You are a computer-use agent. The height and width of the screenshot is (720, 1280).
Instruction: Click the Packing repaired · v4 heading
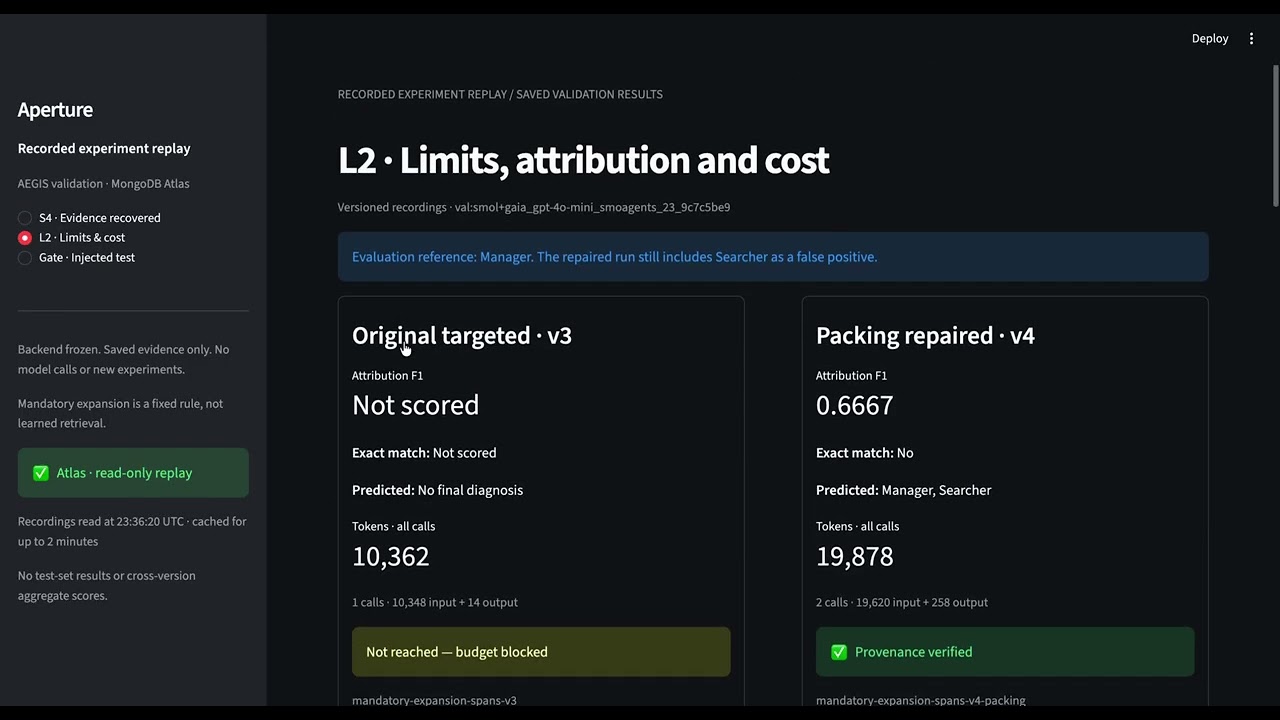(925, 335)
